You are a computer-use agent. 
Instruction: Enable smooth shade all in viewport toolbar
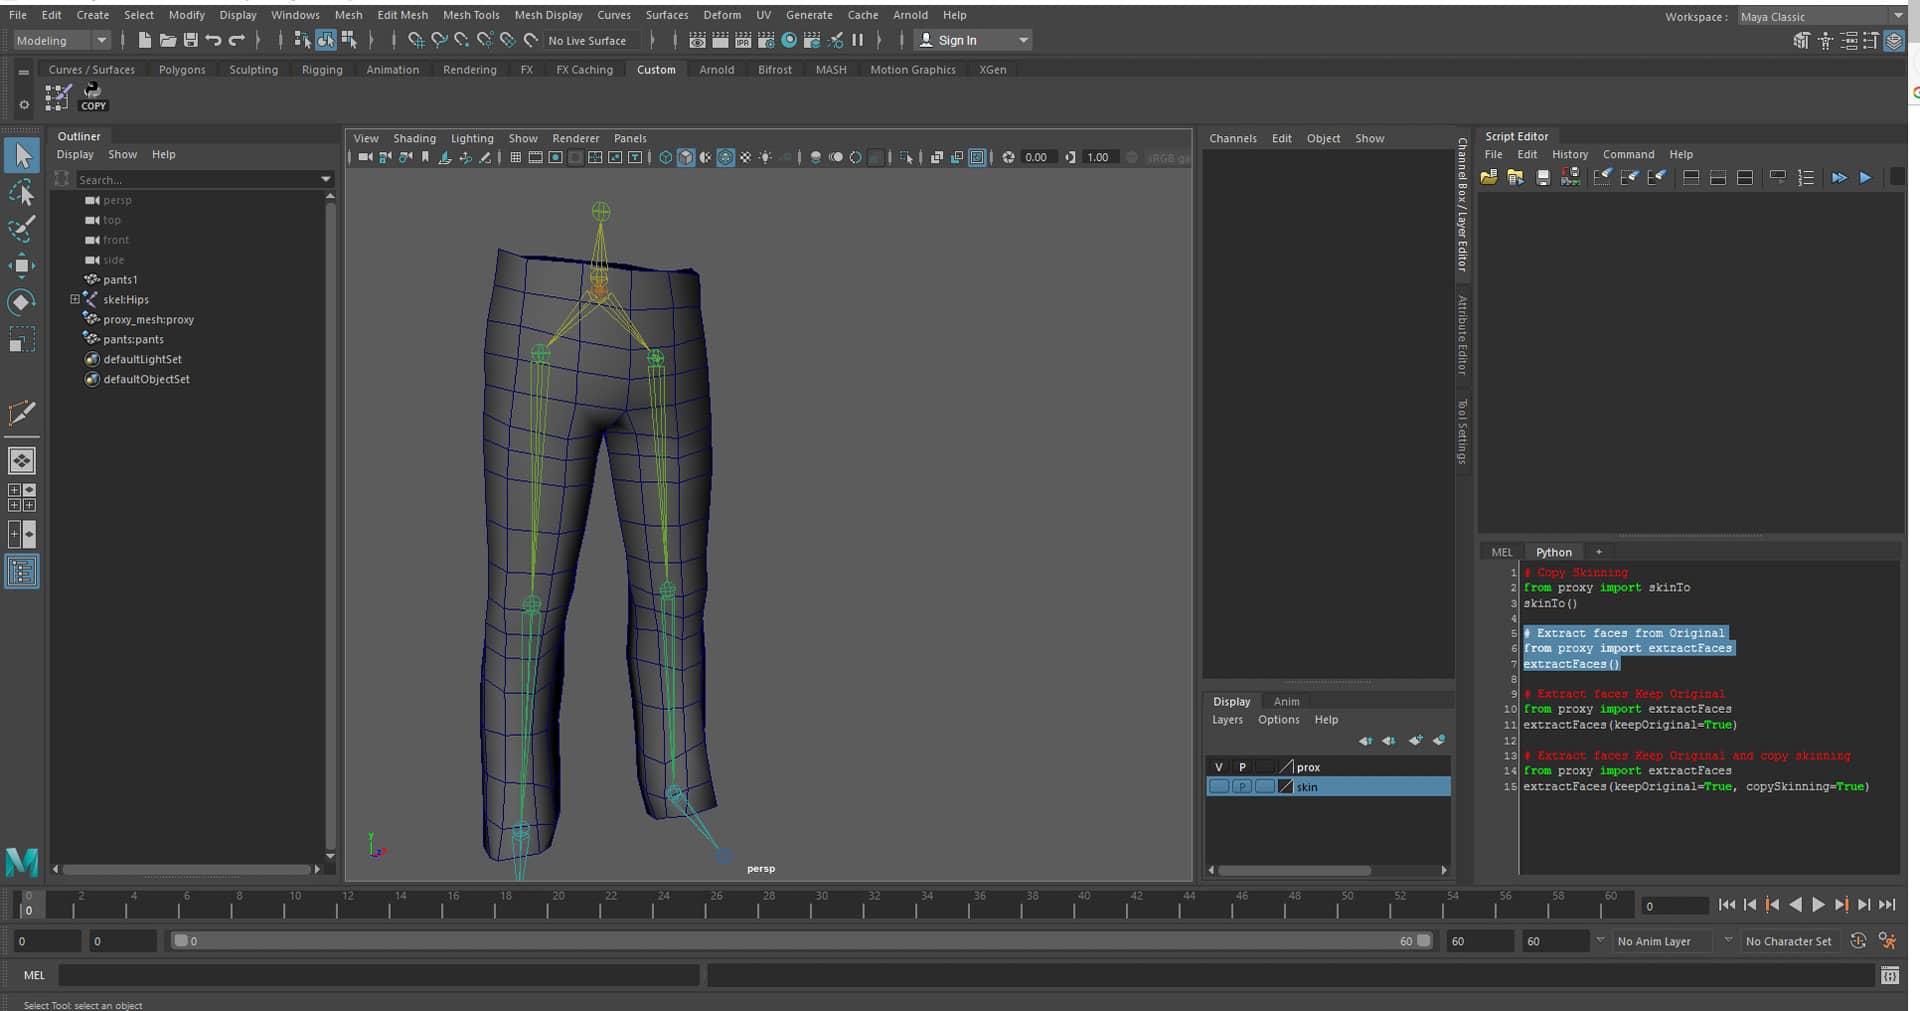coord(685,157)
